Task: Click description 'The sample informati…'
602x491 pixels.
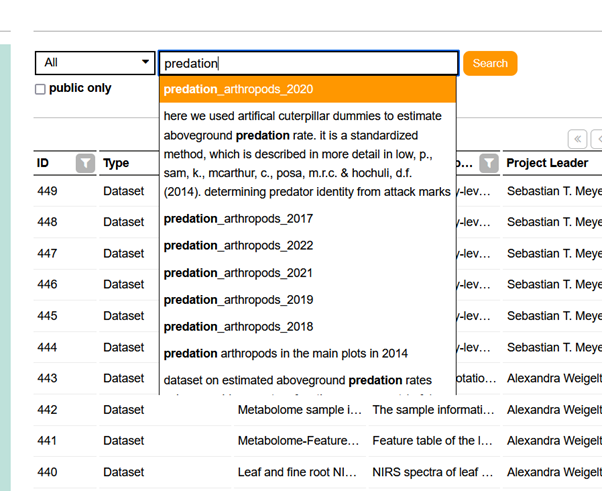Action: [433, 410]
